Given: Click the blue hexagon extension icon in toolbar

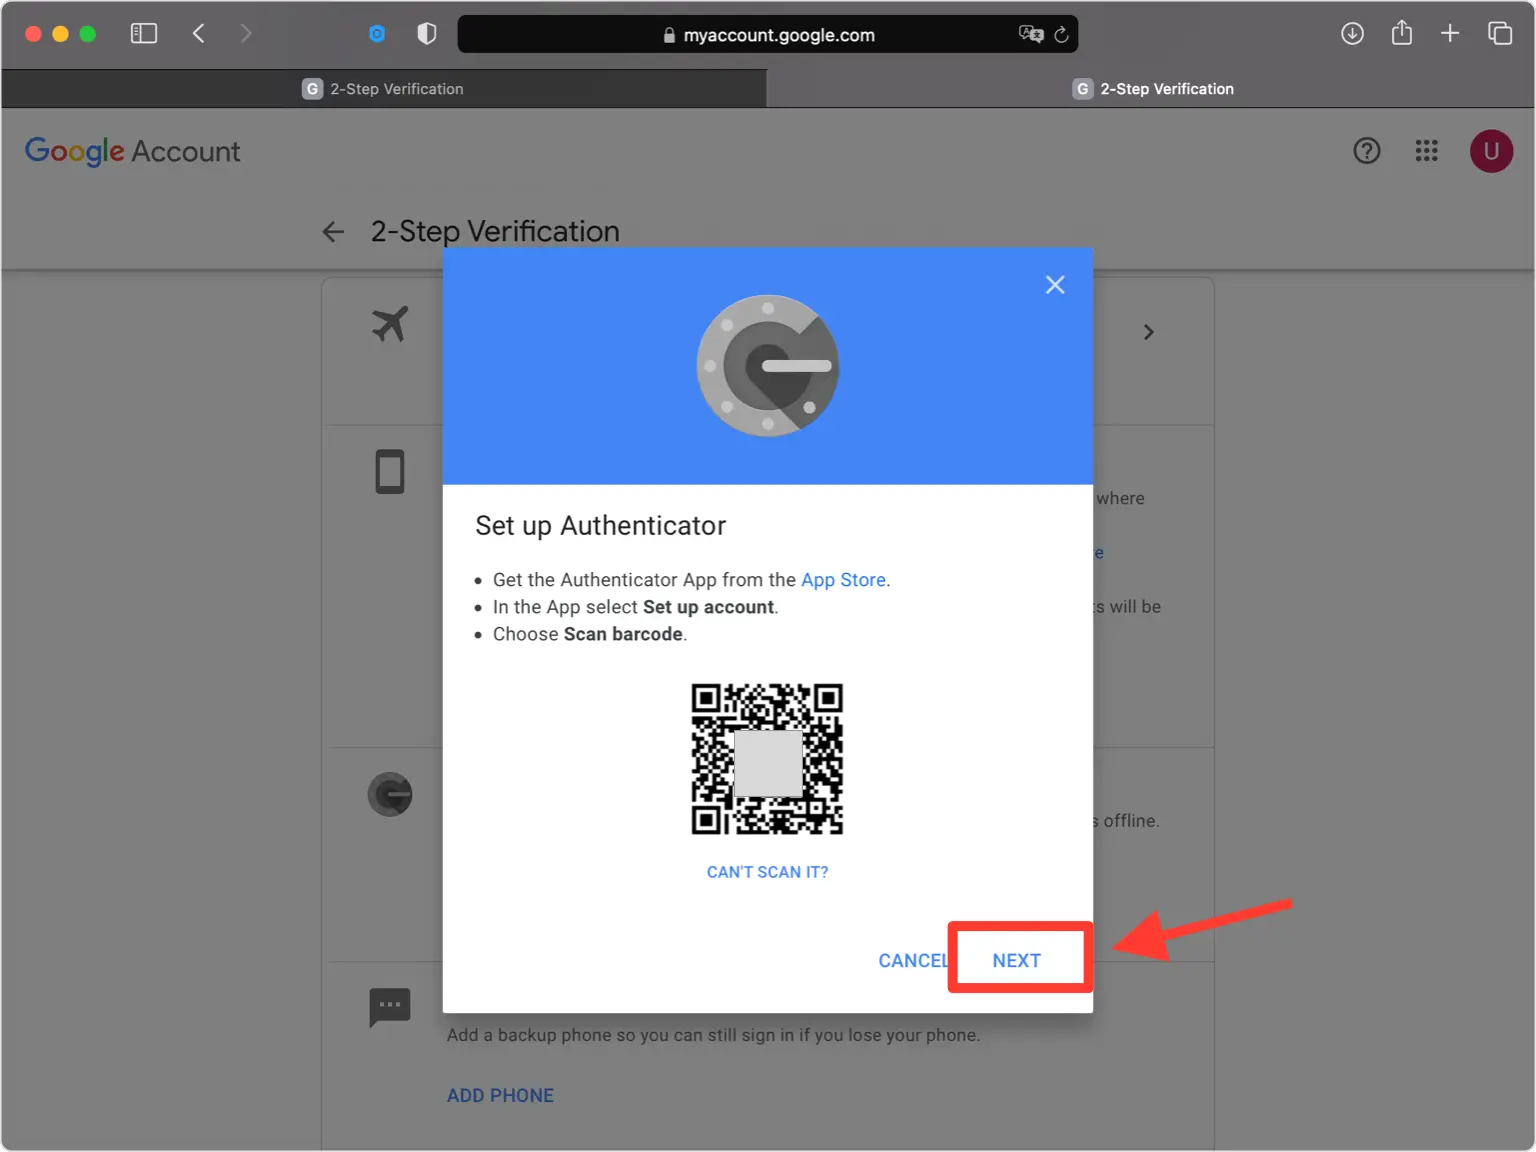Looking at the screenshot, I should click(377, 34).
